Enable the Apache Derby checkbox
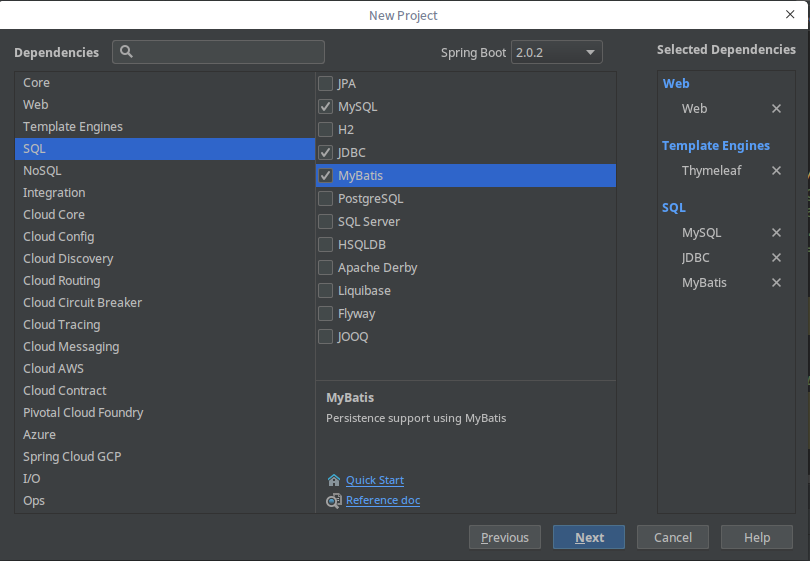 (325, 268)
